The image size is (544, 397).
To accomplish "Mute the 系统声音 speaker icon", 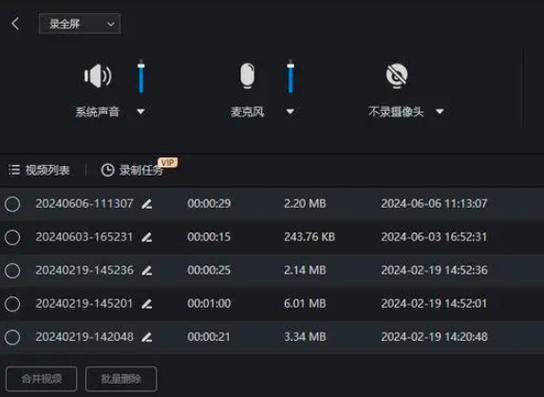I will tap(97, 76).
